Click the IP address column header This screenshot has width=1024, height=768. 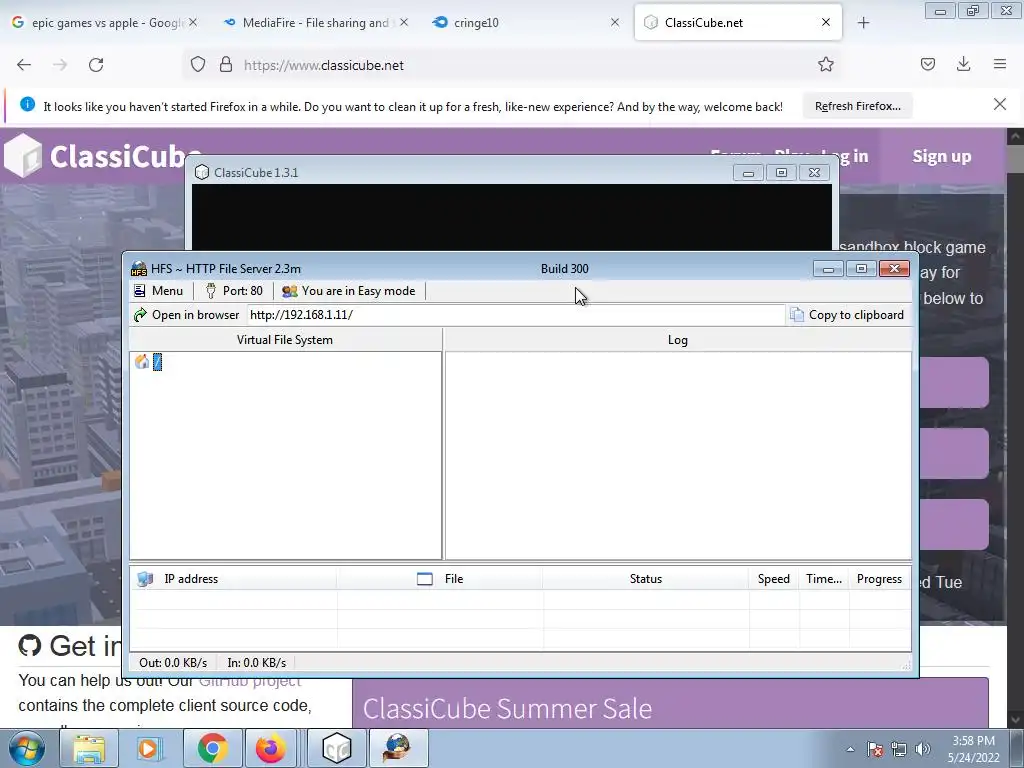point(234,579)
